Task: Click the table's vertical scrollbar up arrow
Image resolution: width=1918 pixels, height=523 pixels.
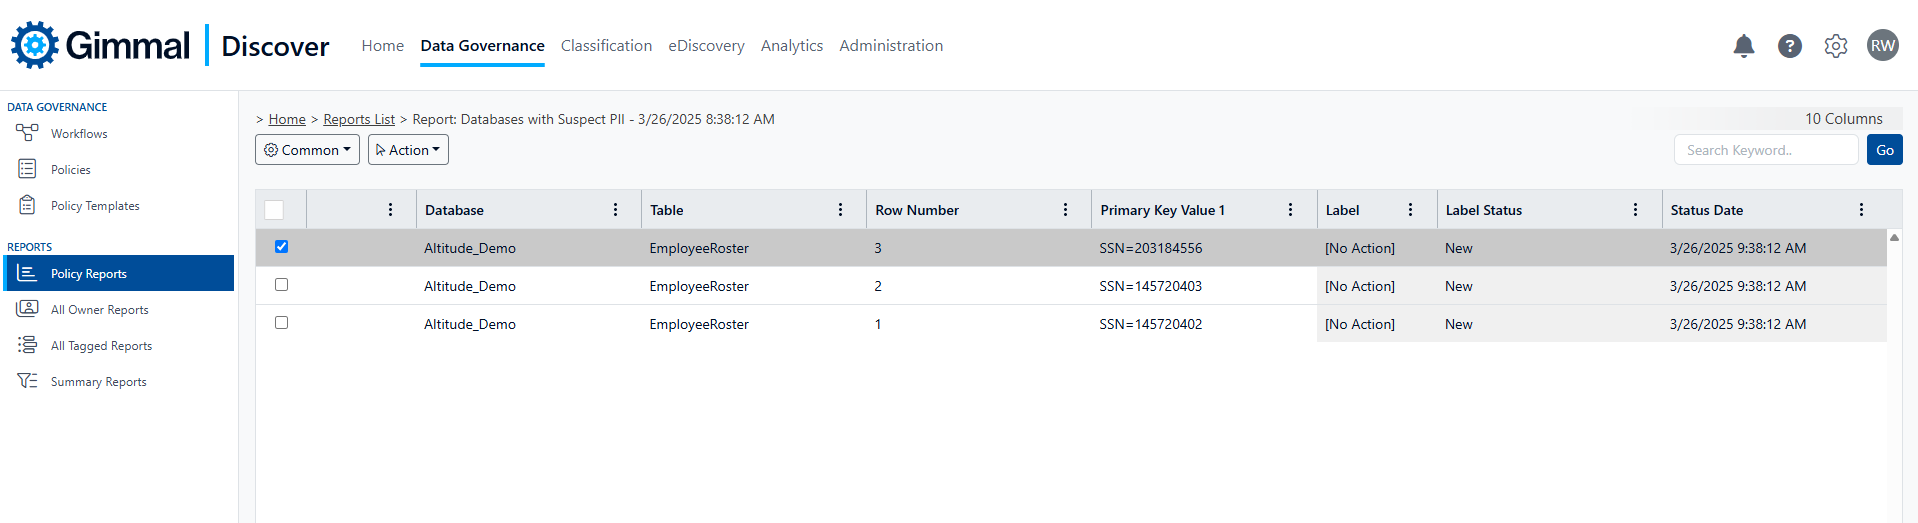Action: [1894, 238]
